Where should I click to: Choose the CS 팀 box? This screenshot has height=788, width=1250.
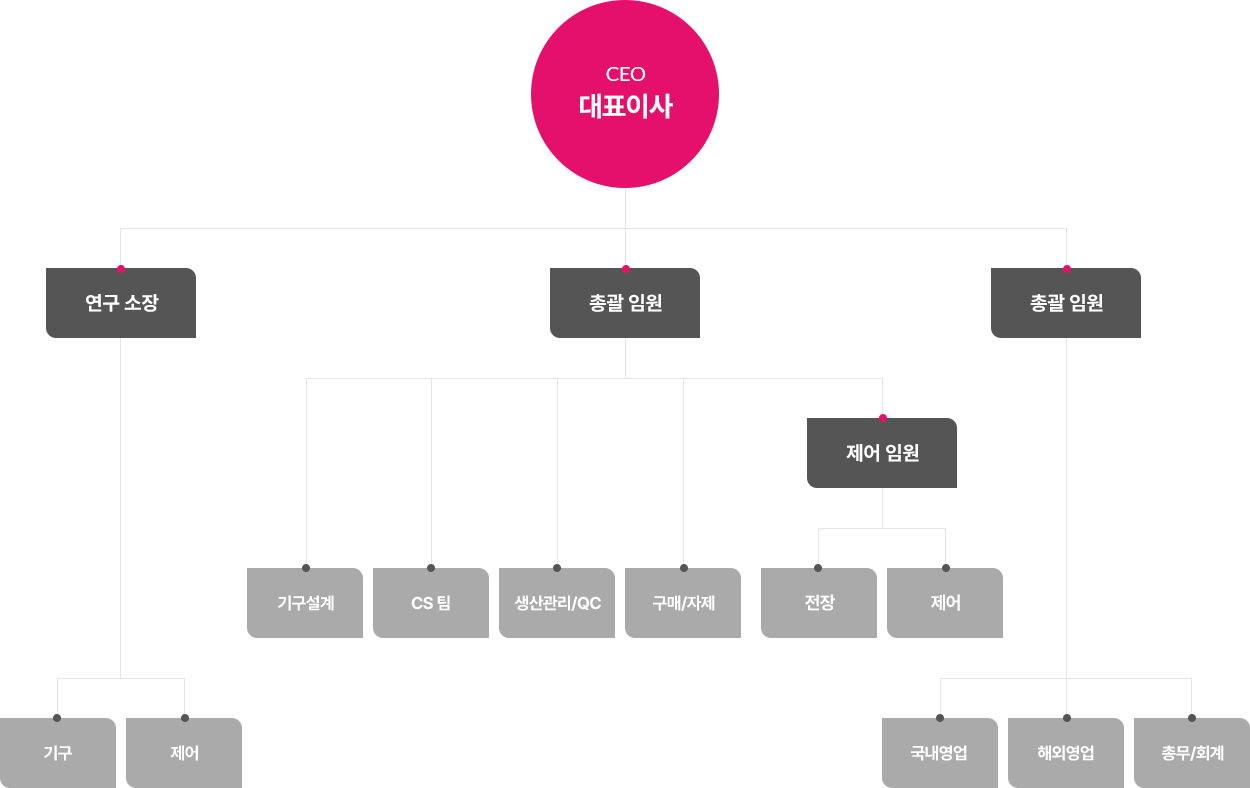[431, 603]
